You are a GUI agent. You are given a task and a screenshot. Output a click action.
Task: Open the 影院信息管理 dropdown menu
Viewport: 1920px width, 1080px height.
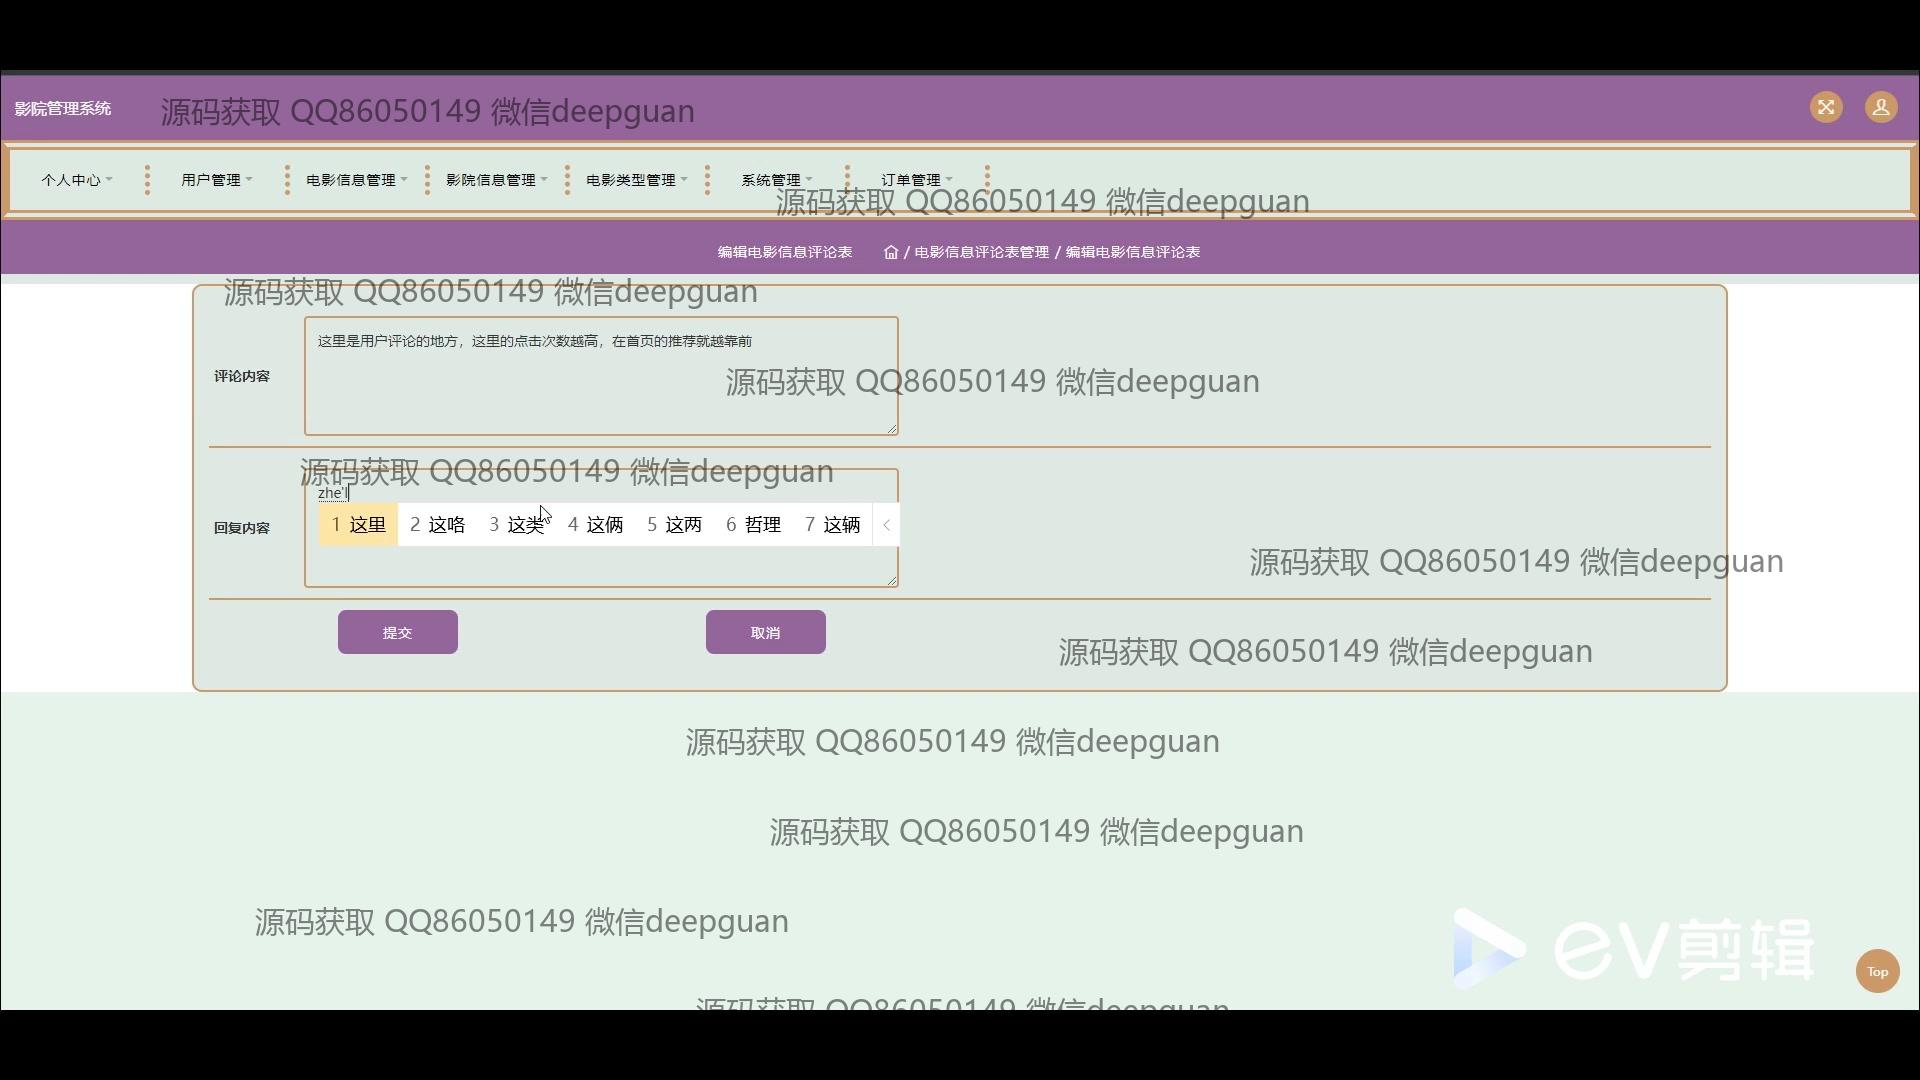pos(497,180)
